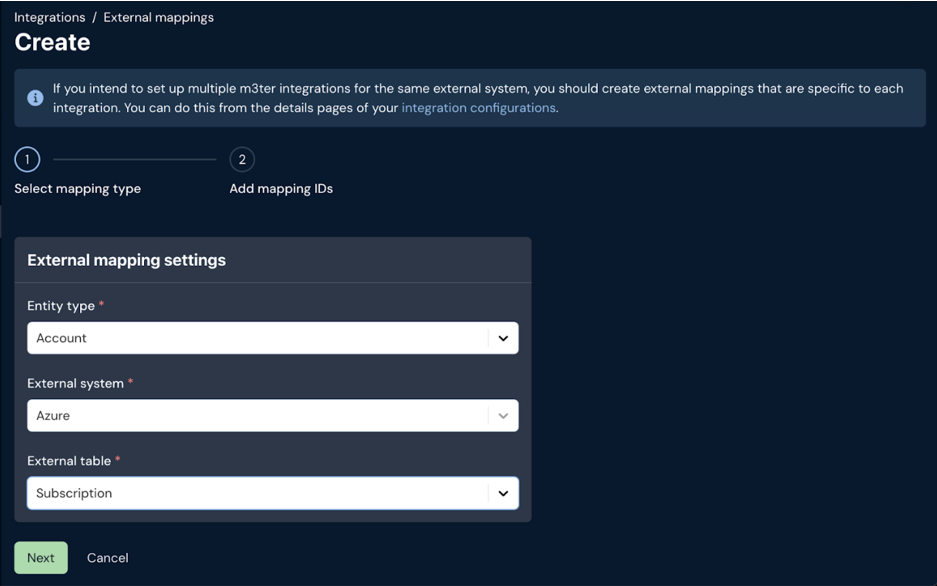
Task: Click the External table chevron arrow
Action: (503, 493)
